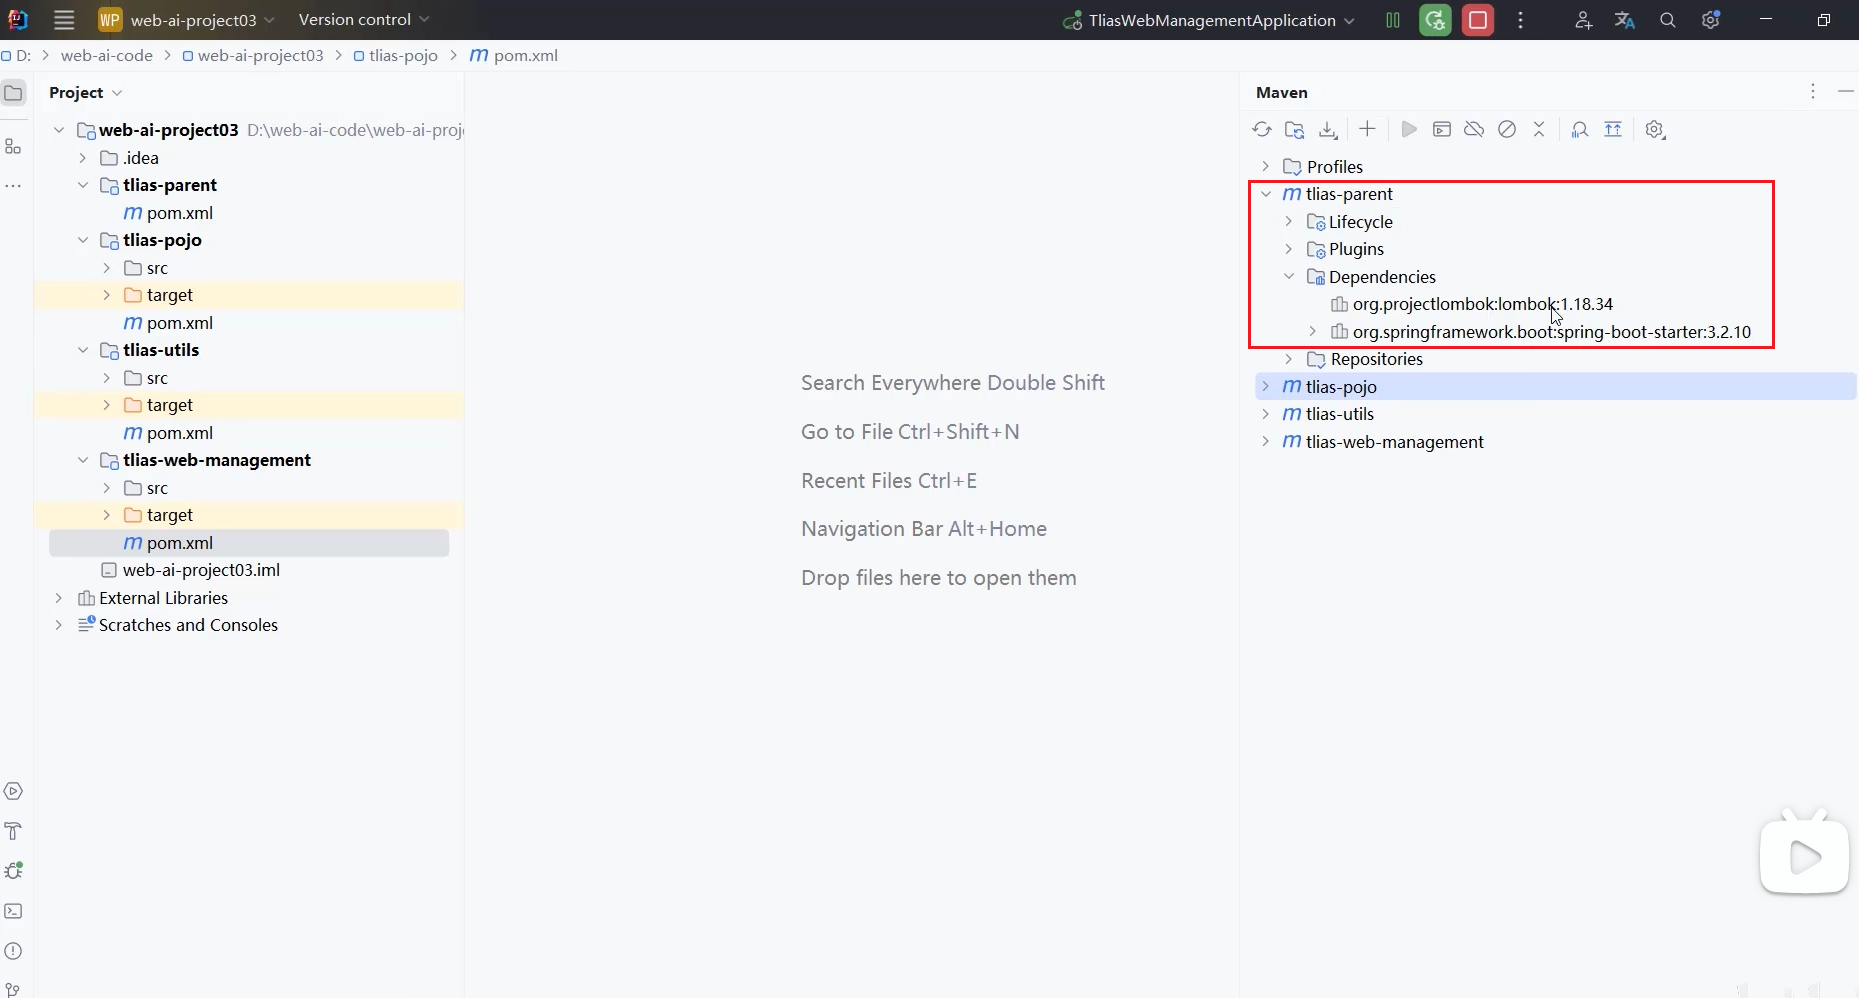The image size is (1859, 998).
Task: Toggle Maven offline mode
Action: 1474,129
